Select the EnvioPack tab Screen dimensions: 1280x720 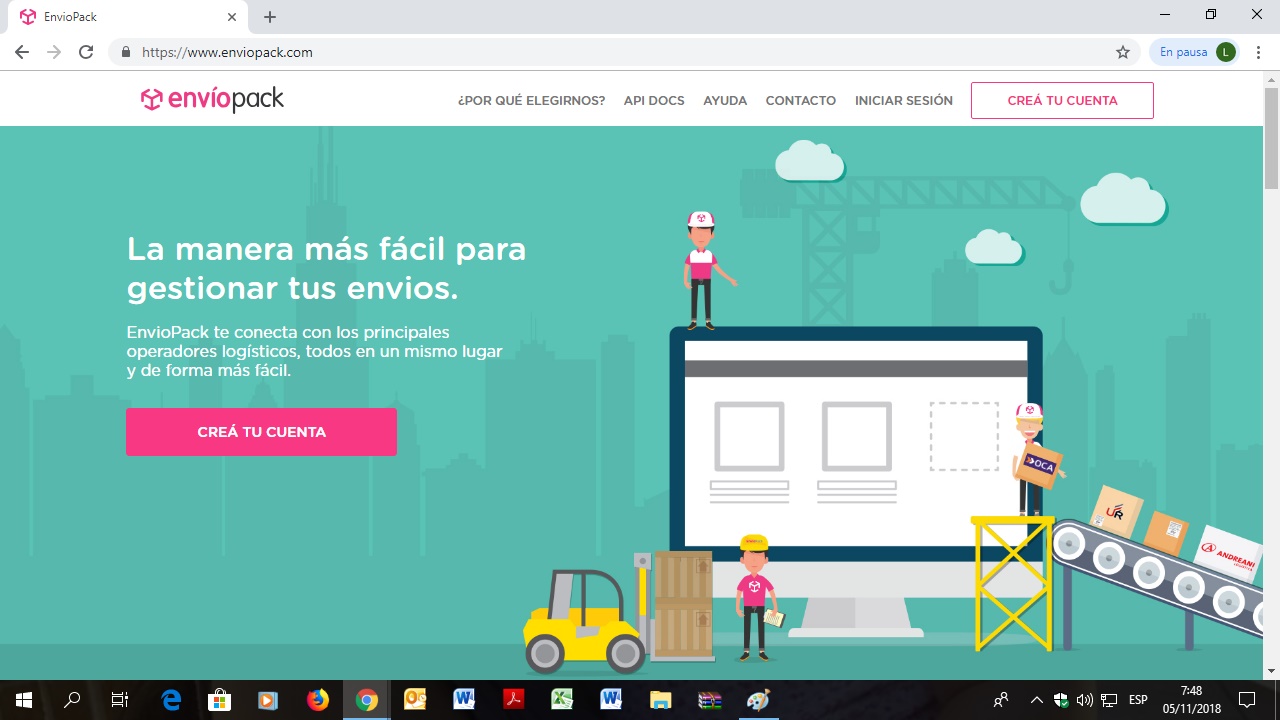tap(128, 17)
